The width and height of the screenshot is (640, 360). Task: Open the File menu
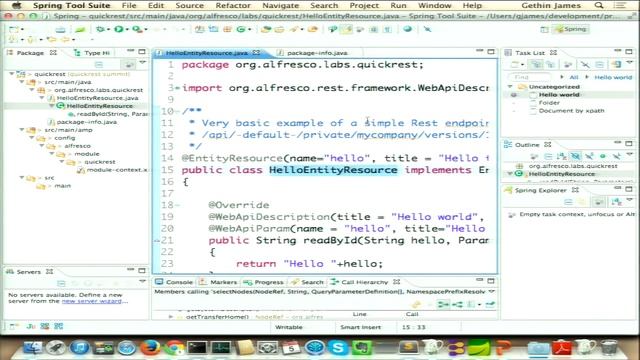(129, 5)
